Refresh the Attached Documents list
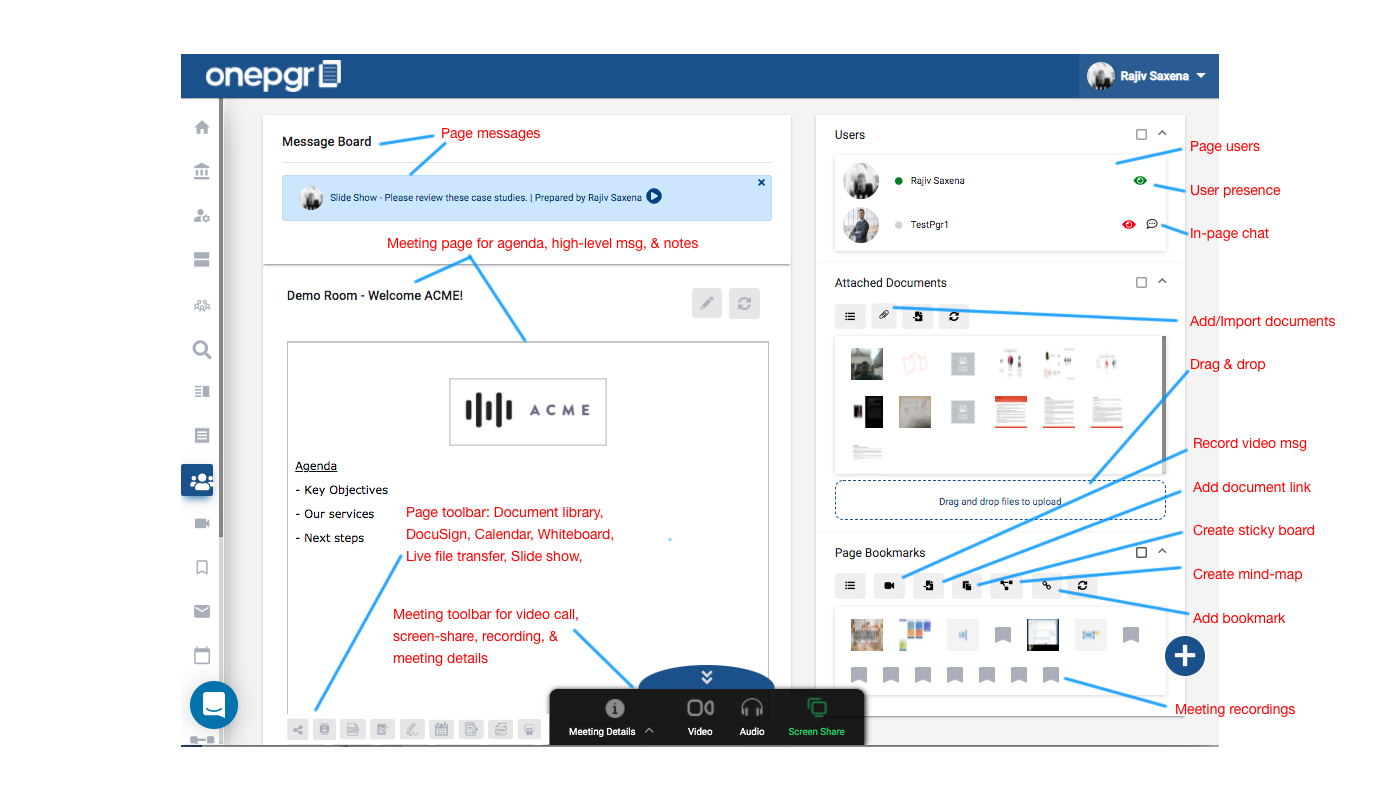Screen dimensions: 1400x800 [x=954, y=316]
